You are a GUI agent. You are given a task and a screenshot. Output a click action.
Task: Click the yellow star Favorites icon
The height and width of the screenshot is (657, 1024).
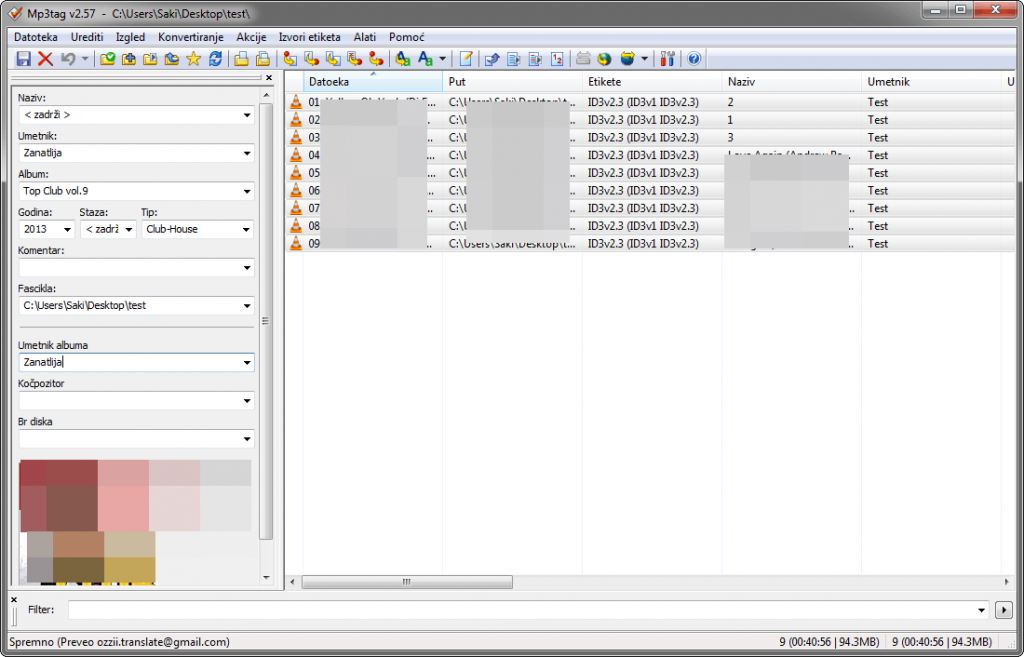193,59
